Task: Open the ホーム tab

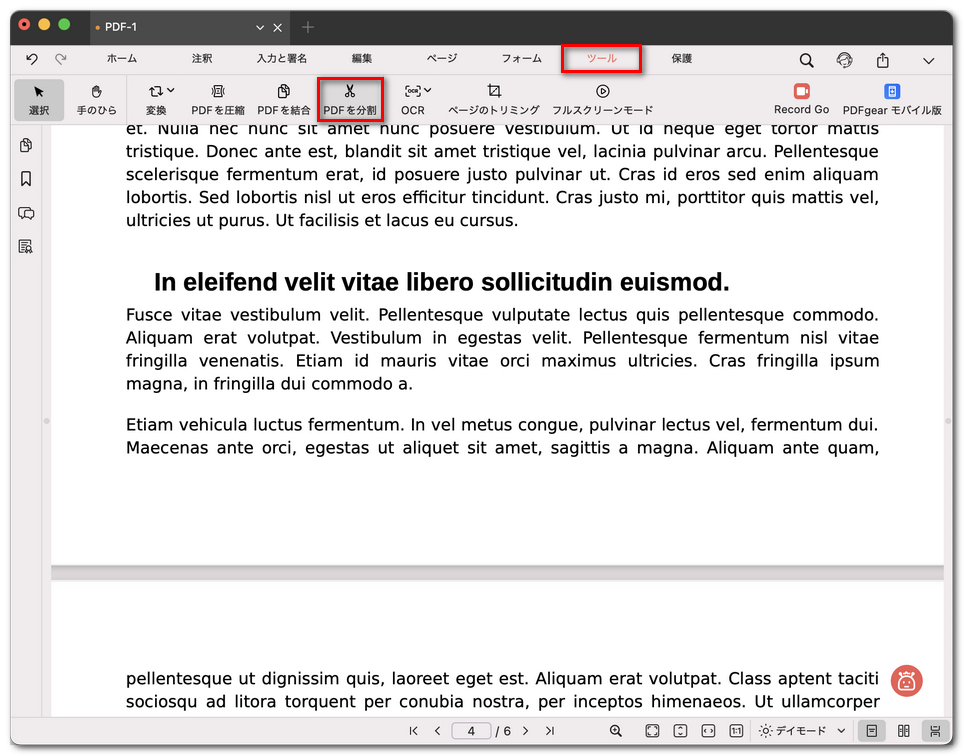Action: pos(122,58)
